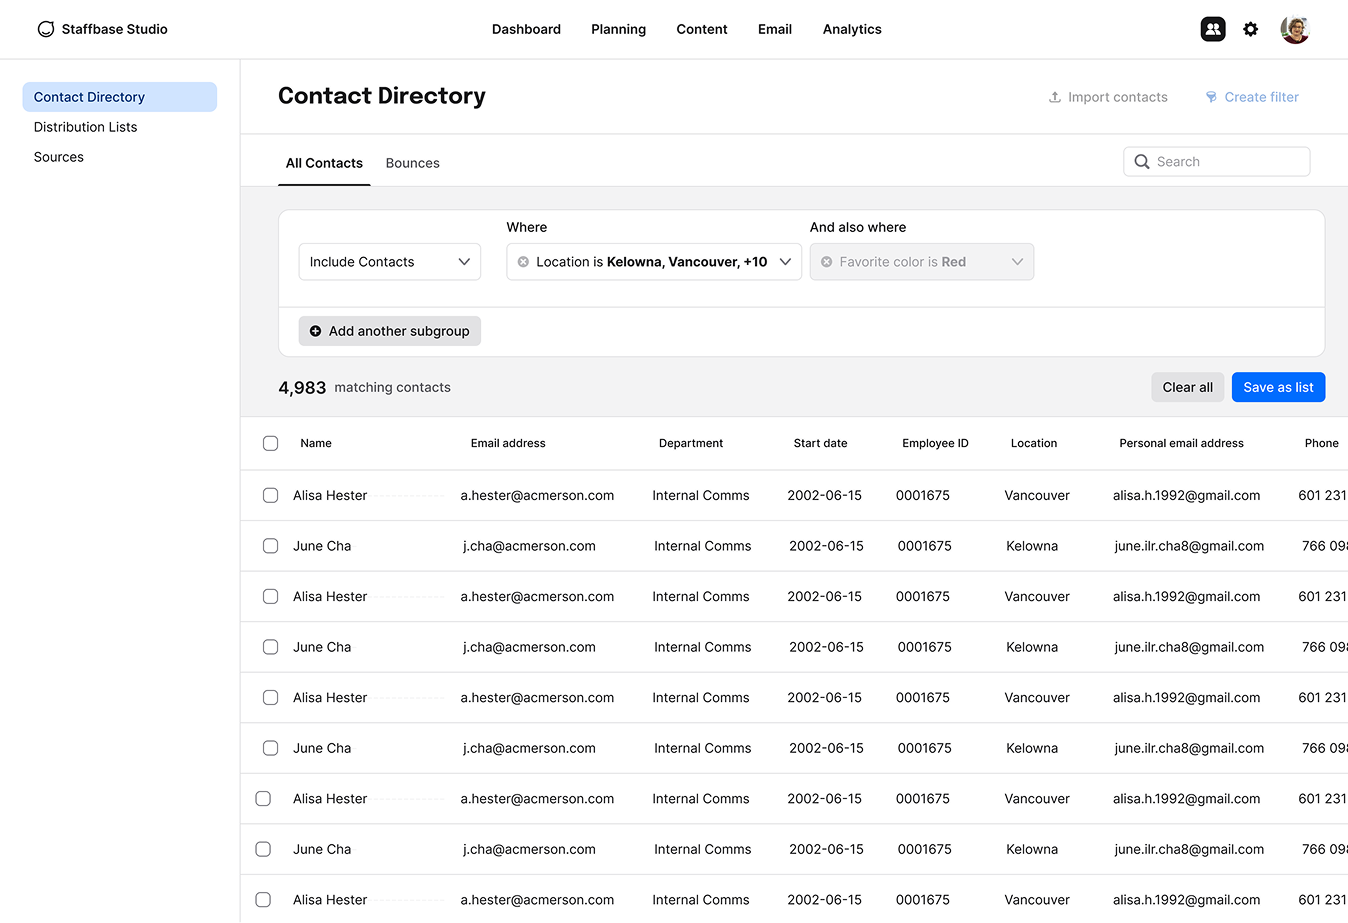Check the third June Cha row checkbox
Image resolution: width=1348 pixels, height=923 pixels.
pos(270,748)
